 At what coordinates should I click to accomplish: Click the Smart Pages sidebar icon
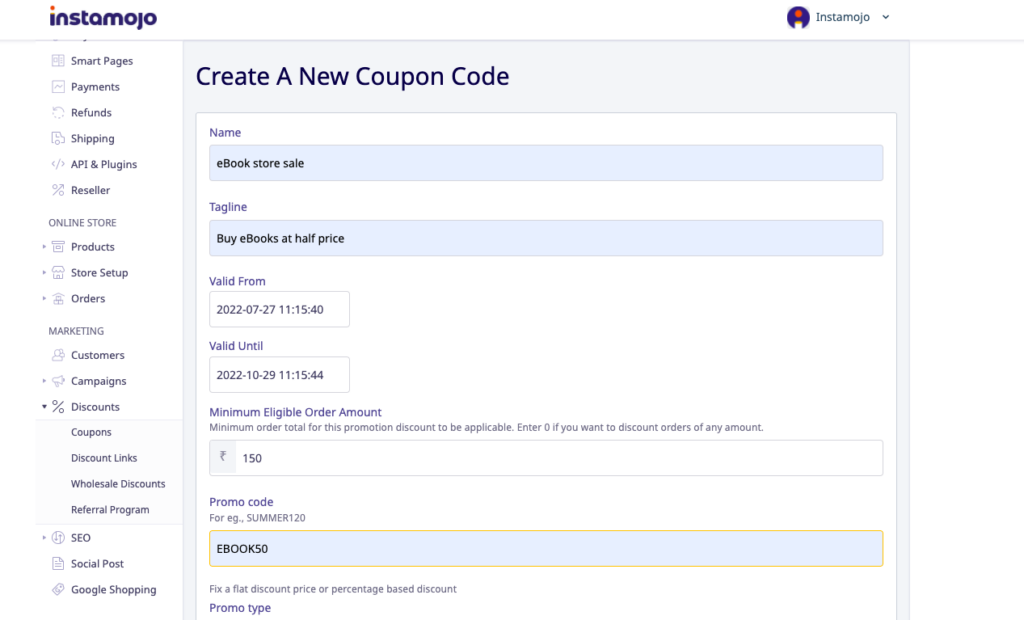pos(58,61)
